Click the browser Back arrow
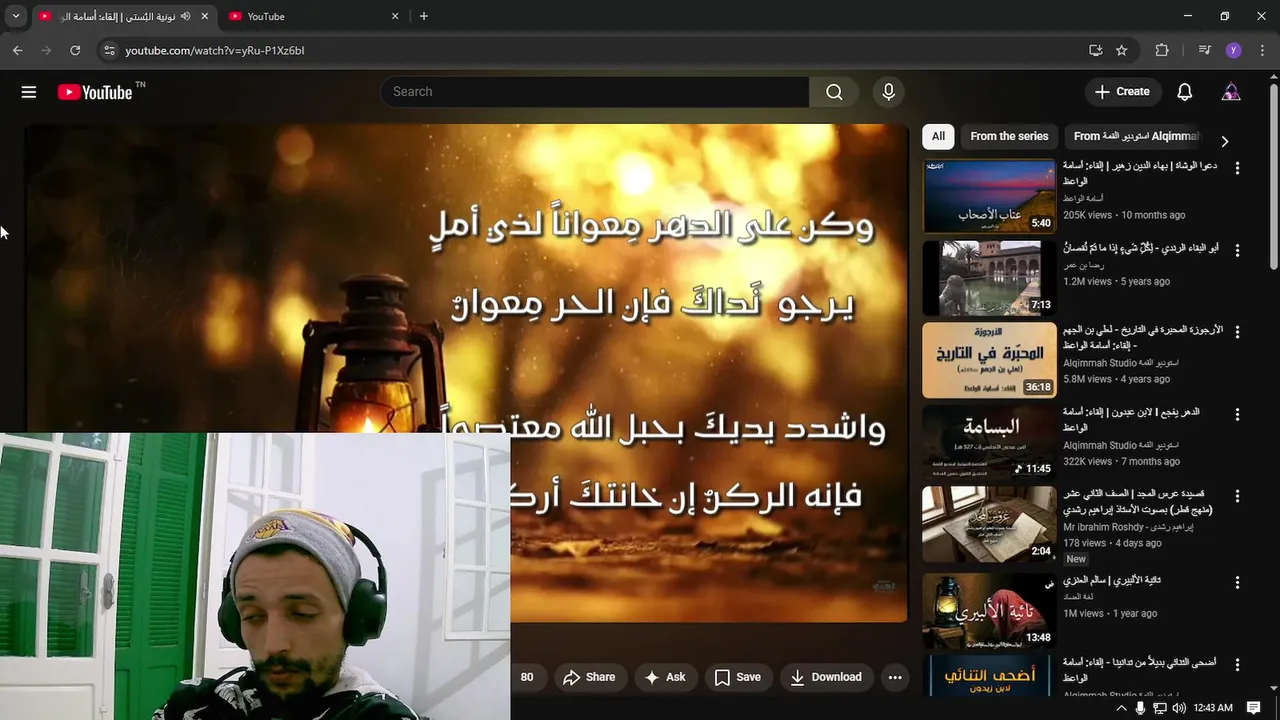Screen dimensions: 1280x720 pyautogui.click(x=17, y=50)
